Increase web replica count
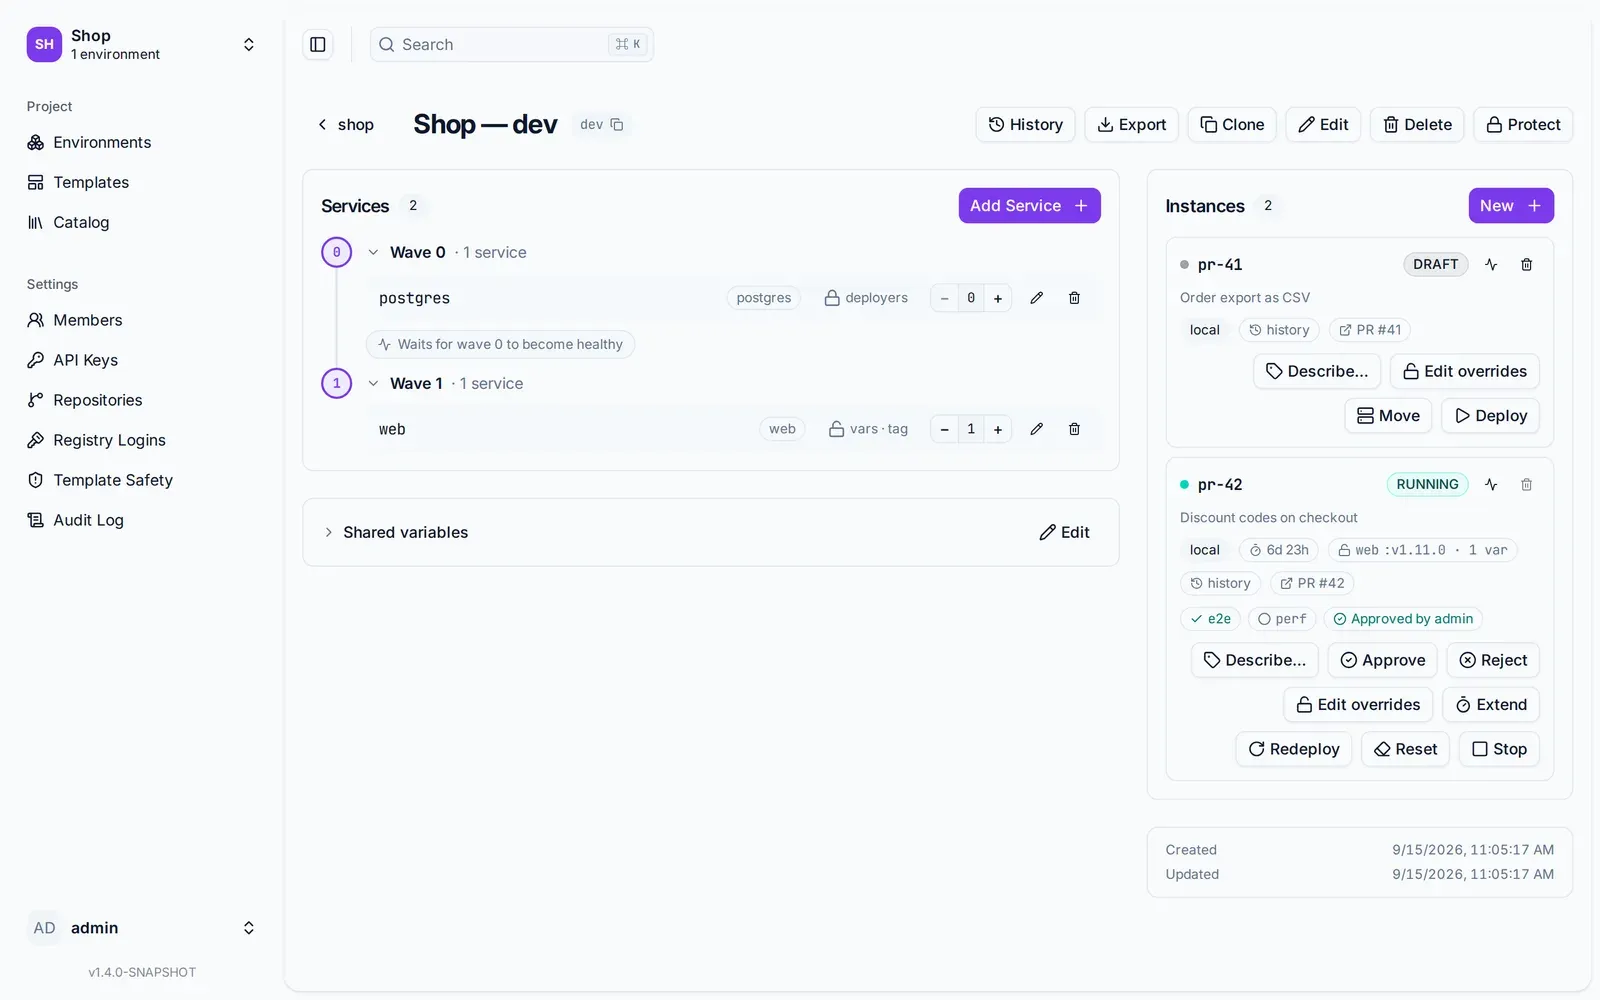The width and height of the screenshot is (1600, 1000). pos(998,429)
